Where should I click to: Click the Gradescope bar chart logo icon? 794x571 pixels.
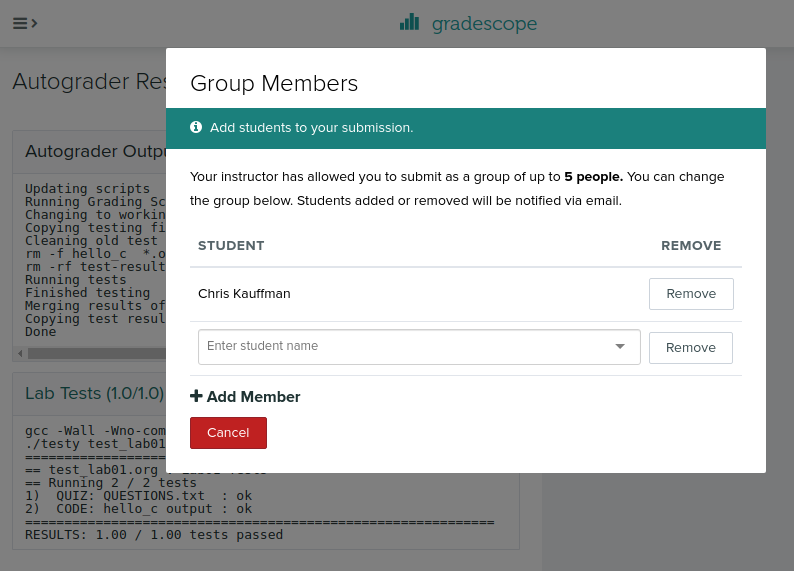[409, 23]
